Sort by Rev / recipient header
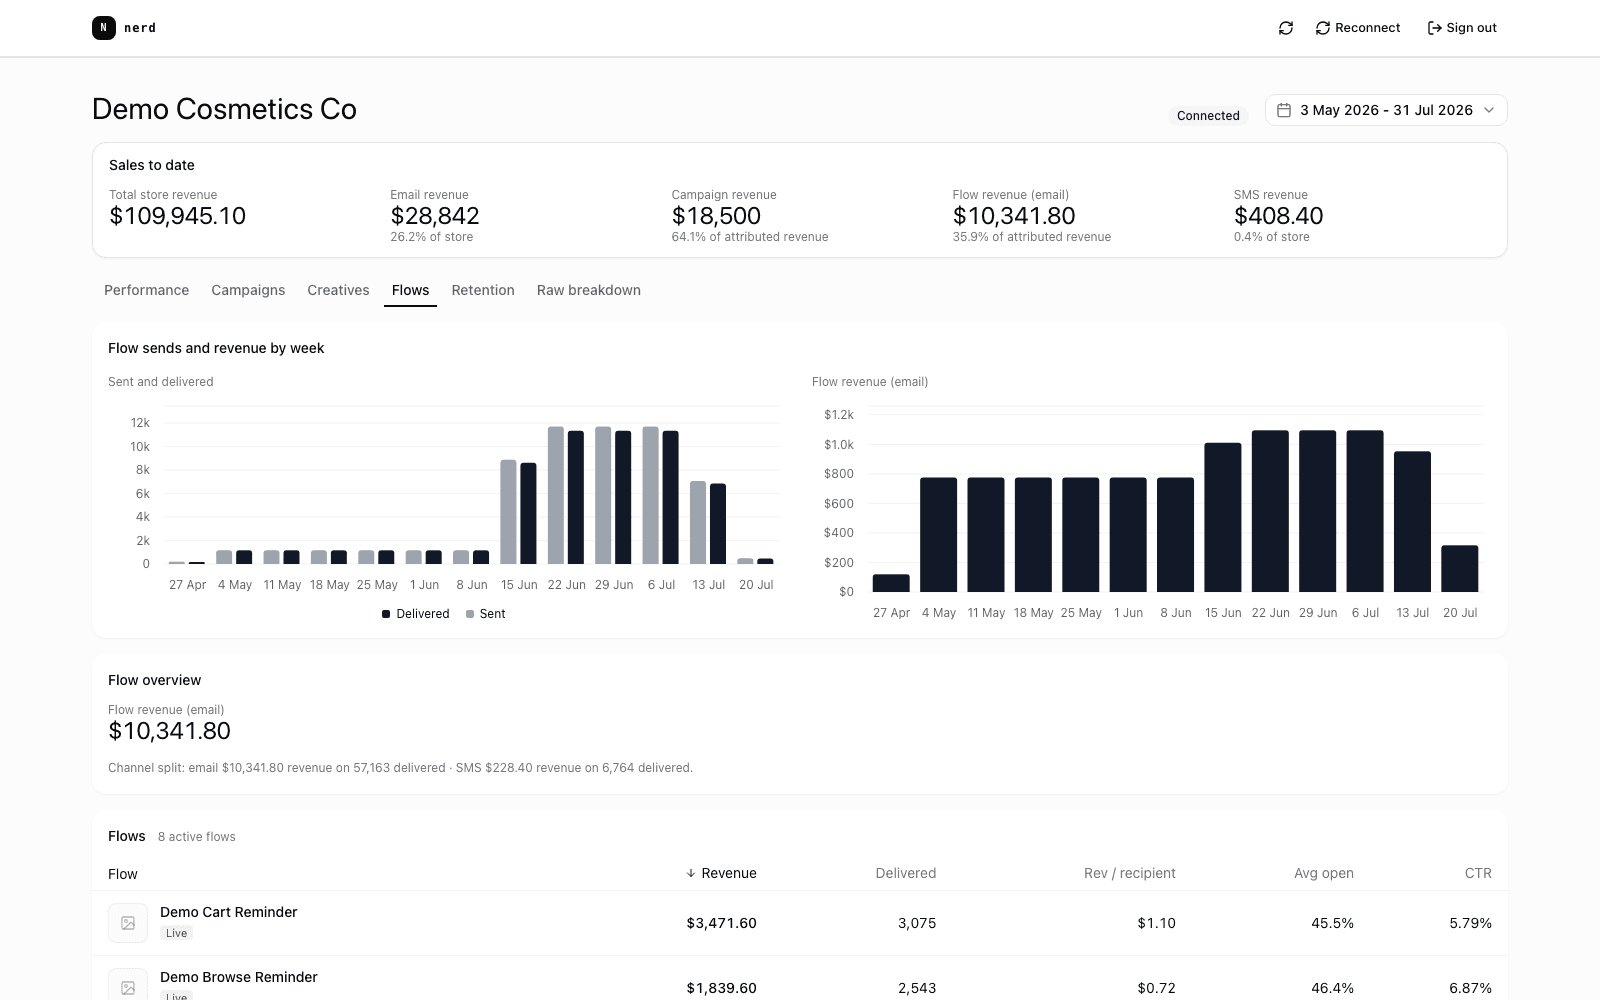Image resolution: width=1600 pixels, height=1000 pixels. click(1130, 873)
